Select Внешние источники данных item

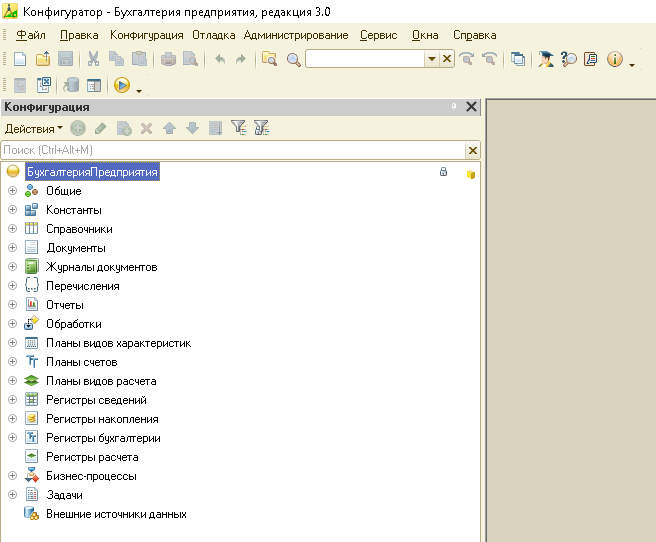click(x=116, y=514)
